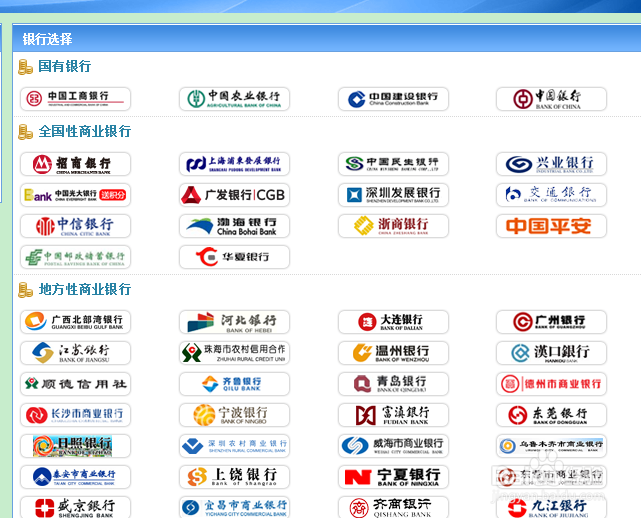Select 广西北部湾银行 Guangxi Beibu Gulf Bank
Viewport: 641px width, 518px height.
pyautogui.click(x=75, y=322)
